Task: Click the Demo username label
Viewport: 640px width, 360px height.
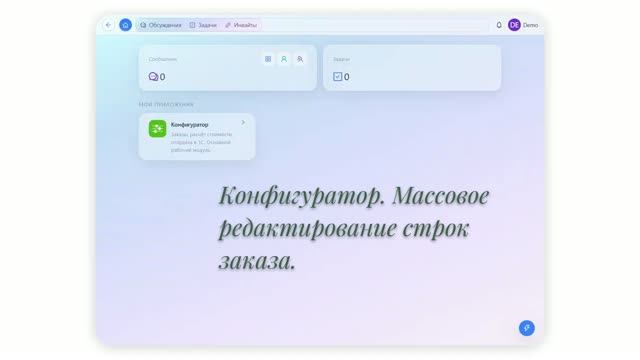Action: pyautogui.click(x=530, y=25)
